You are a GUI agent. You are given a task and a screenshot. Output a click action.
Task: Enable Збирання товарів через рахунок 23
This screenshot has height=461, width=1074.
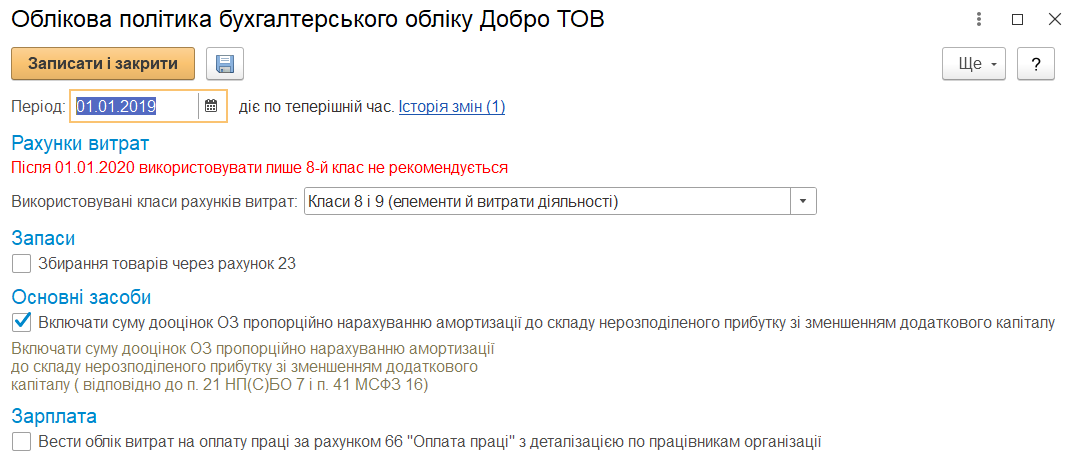[21, 264]
